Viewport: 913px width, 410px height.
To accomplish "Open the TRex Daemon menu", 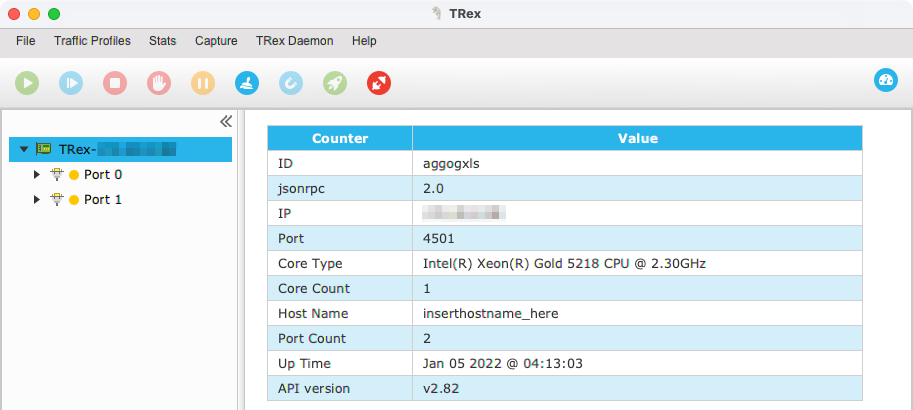I will click(x=295, y=41).
